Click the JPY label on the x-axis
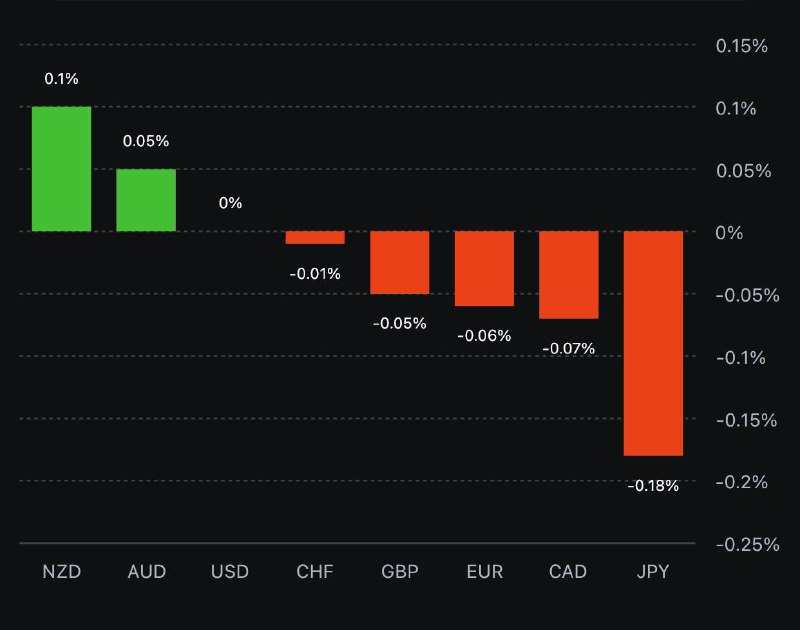The width and height of the screenshot is (800, 630). (x=653, y=572)
